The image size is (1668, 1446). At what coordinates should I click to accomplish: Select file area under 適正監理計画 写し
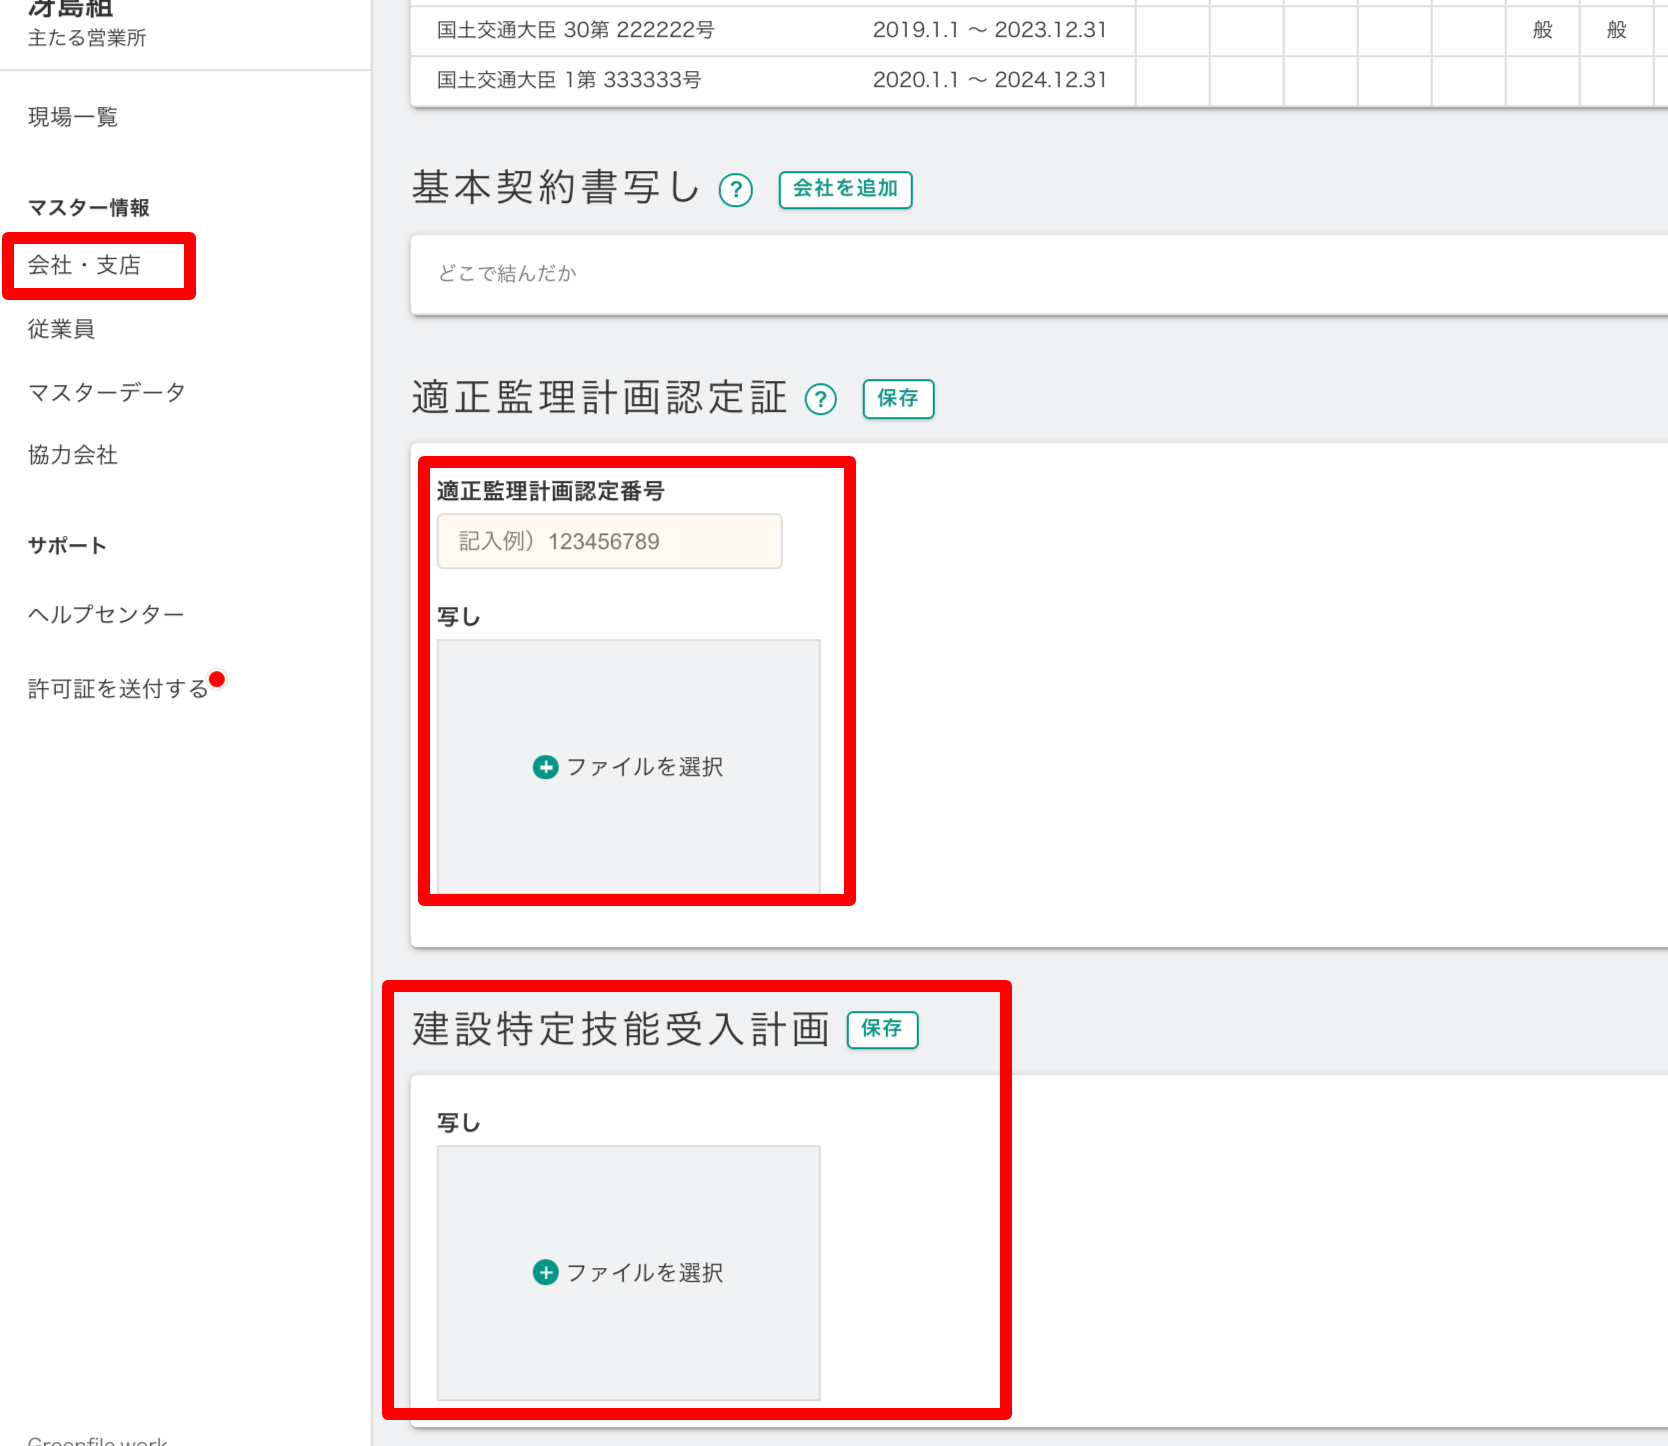(x=628, y=767)
